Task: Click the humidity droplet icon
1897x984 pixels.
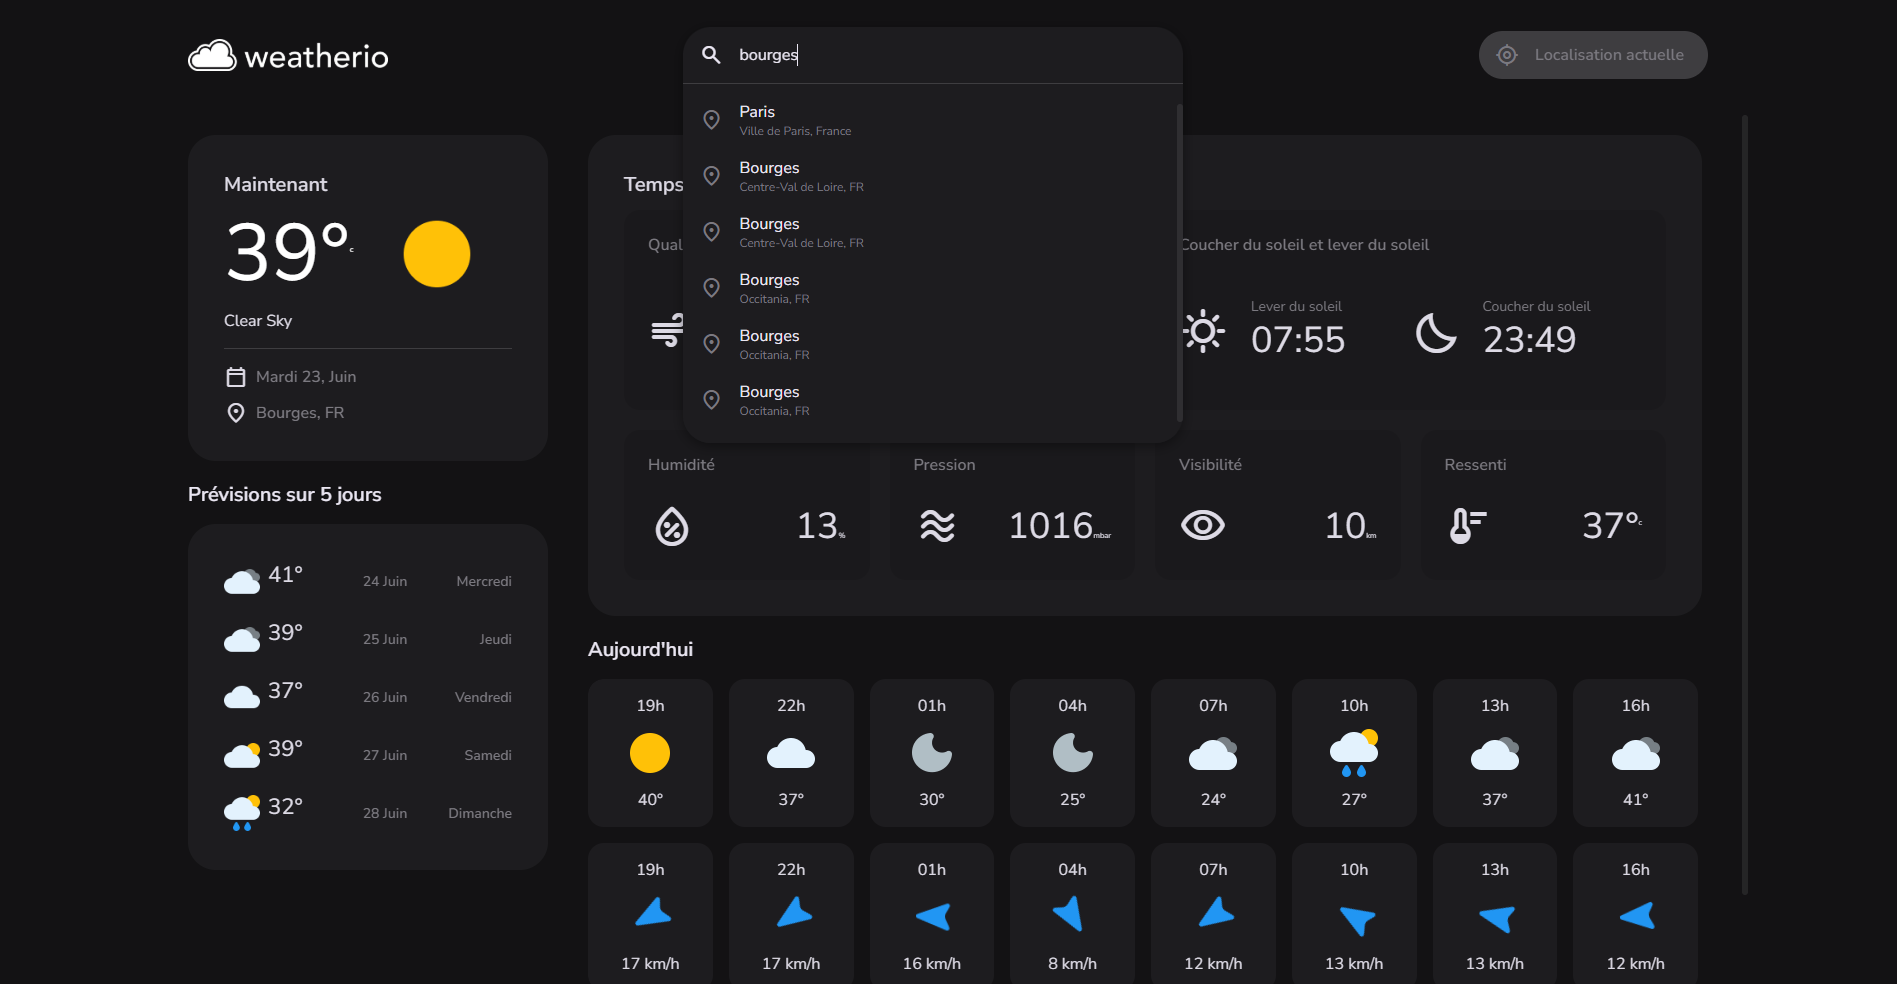Action: [x=672, y=526]
